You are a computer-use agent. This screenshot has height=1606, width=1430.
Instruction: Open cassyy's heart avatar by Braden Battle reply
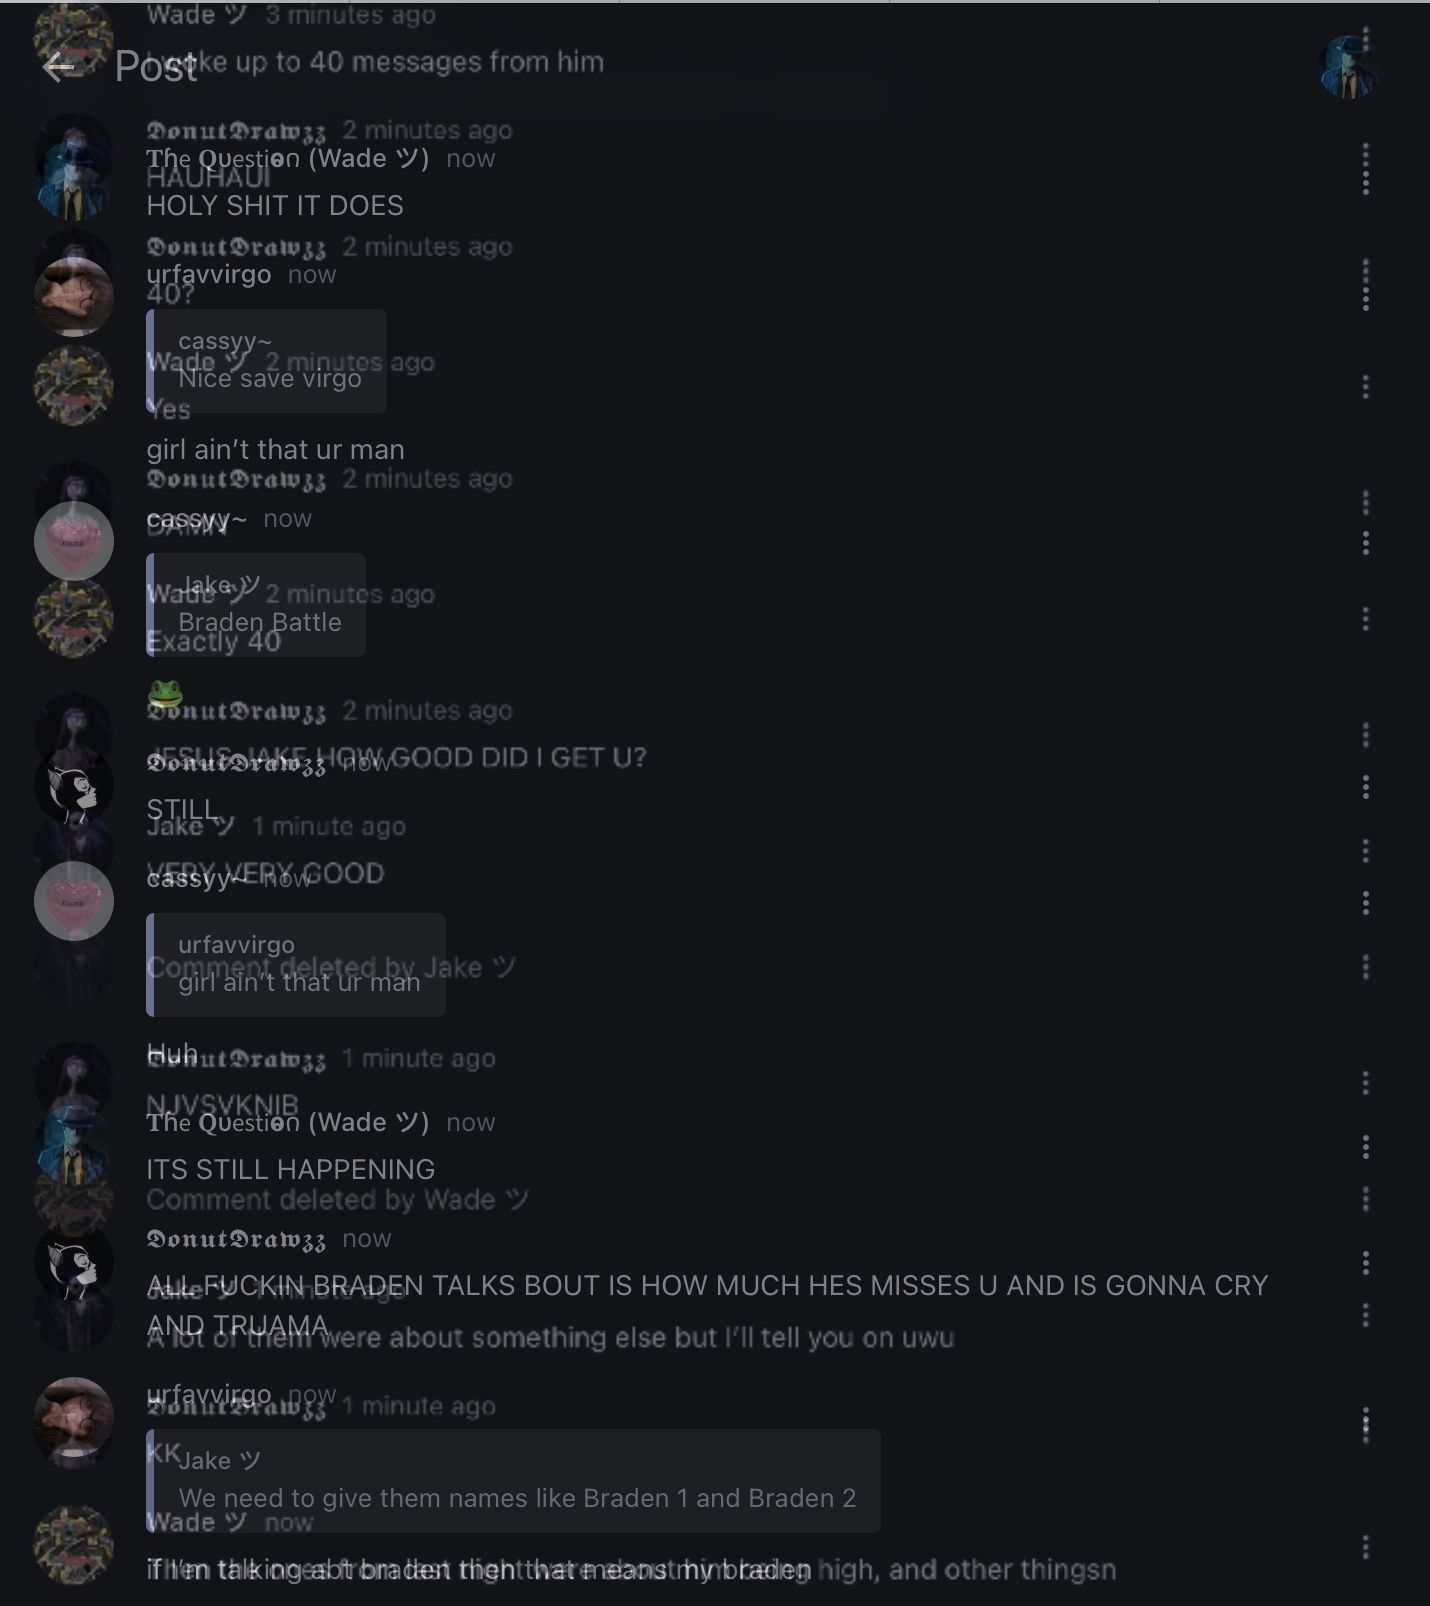pos(73,541)
